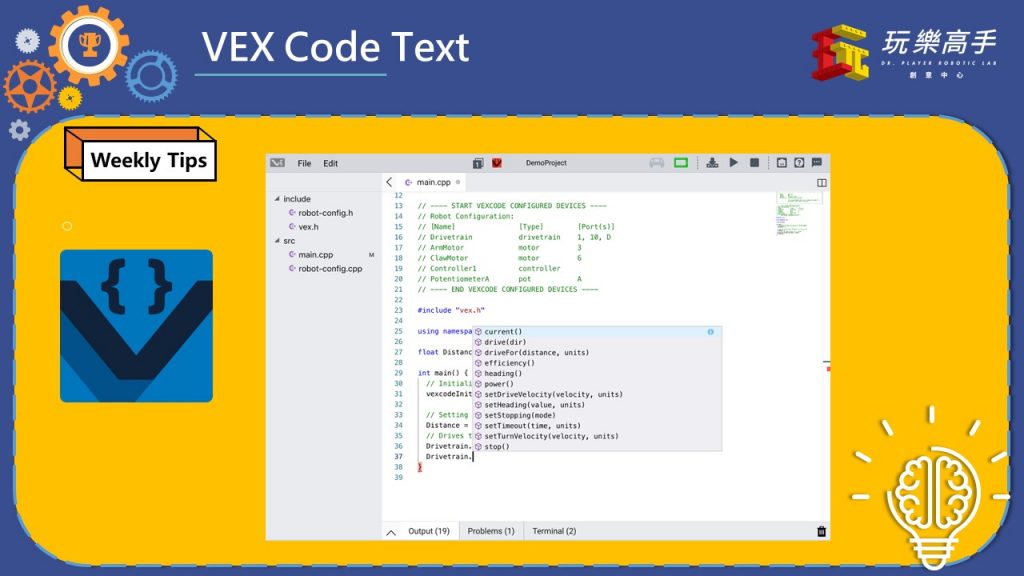Toggle the split editor icon
1024x576 pixels.
[822, 183]
